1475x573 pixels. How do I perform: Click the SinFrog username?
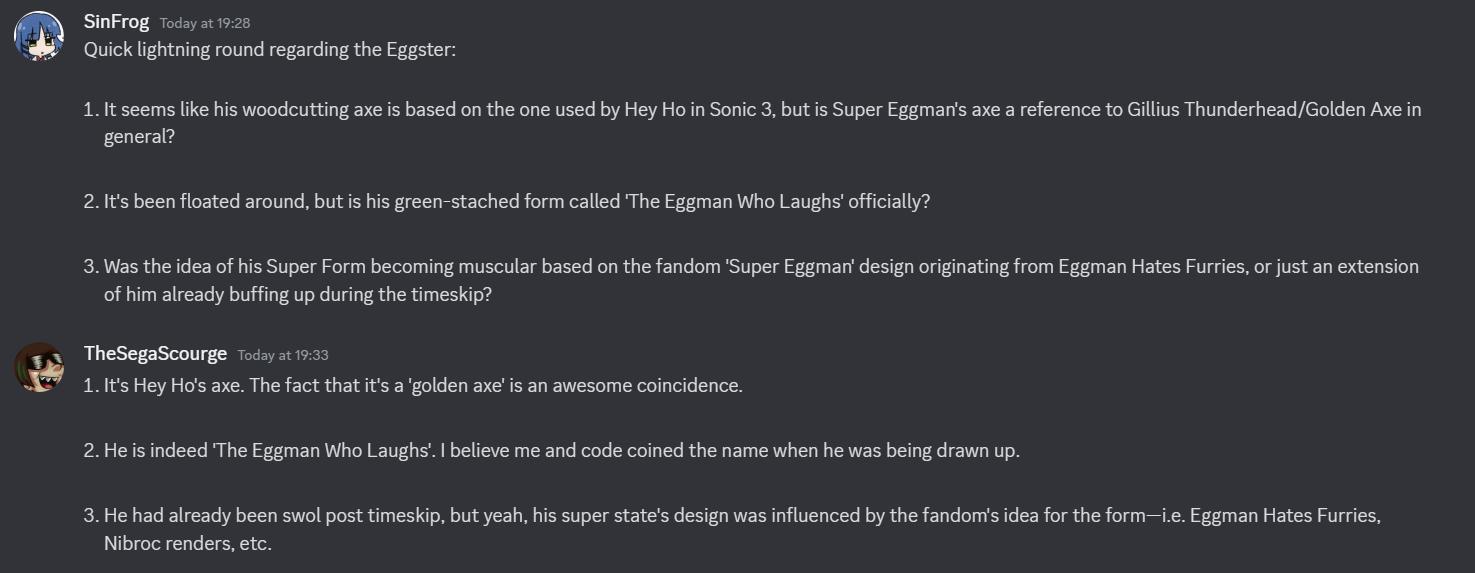click(x=116, y=22)
